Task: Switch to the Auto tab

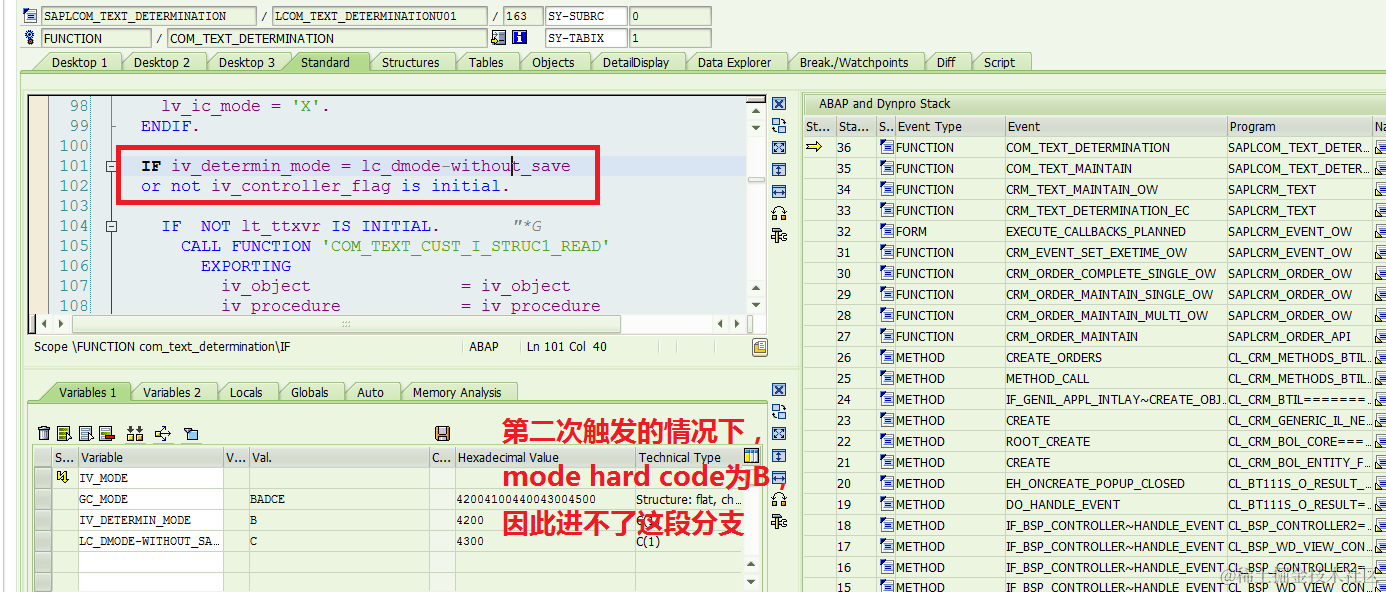Action: tap(370, 392)
